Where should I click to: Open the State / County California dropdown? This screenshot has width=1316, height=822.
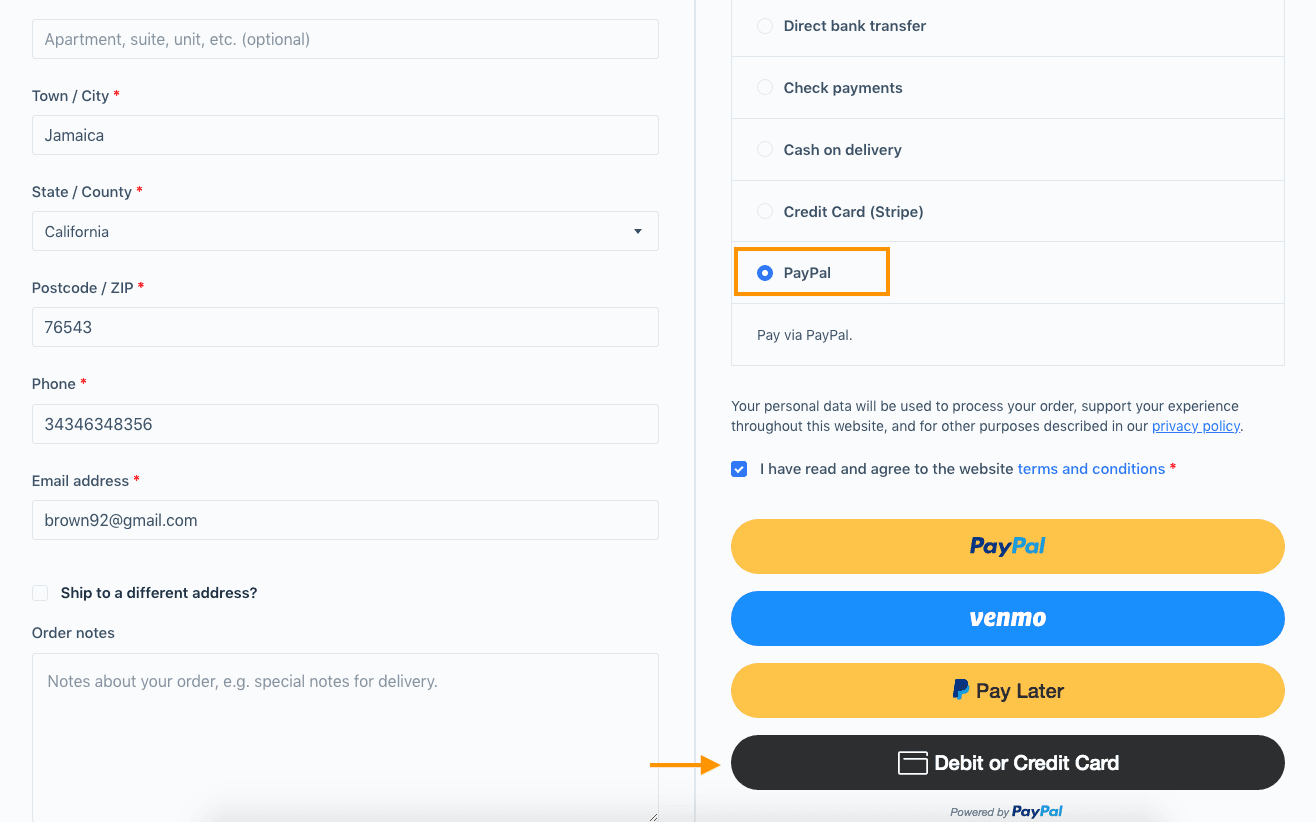(x=345, y=231)
